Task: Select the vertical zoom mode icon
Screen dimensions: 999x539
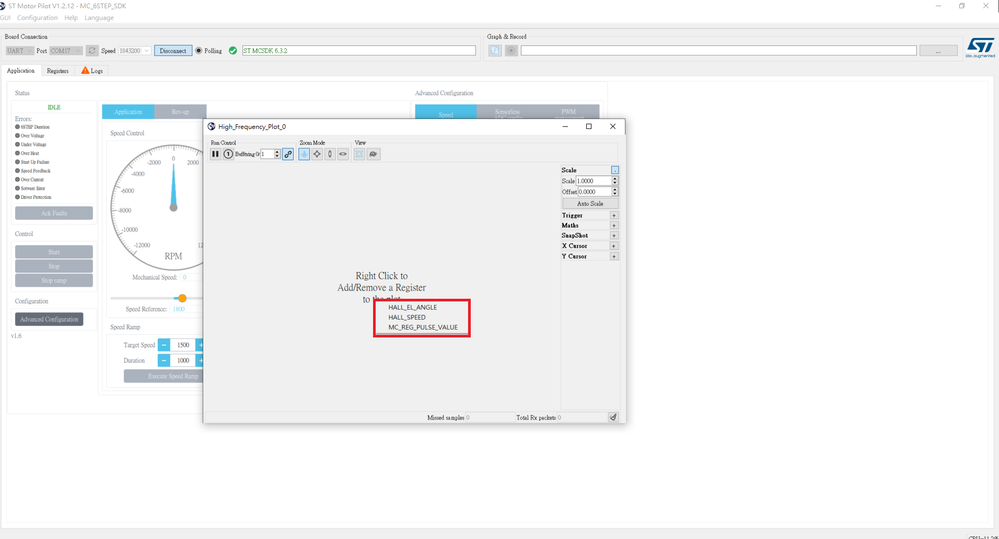Action: pos(330,154)
